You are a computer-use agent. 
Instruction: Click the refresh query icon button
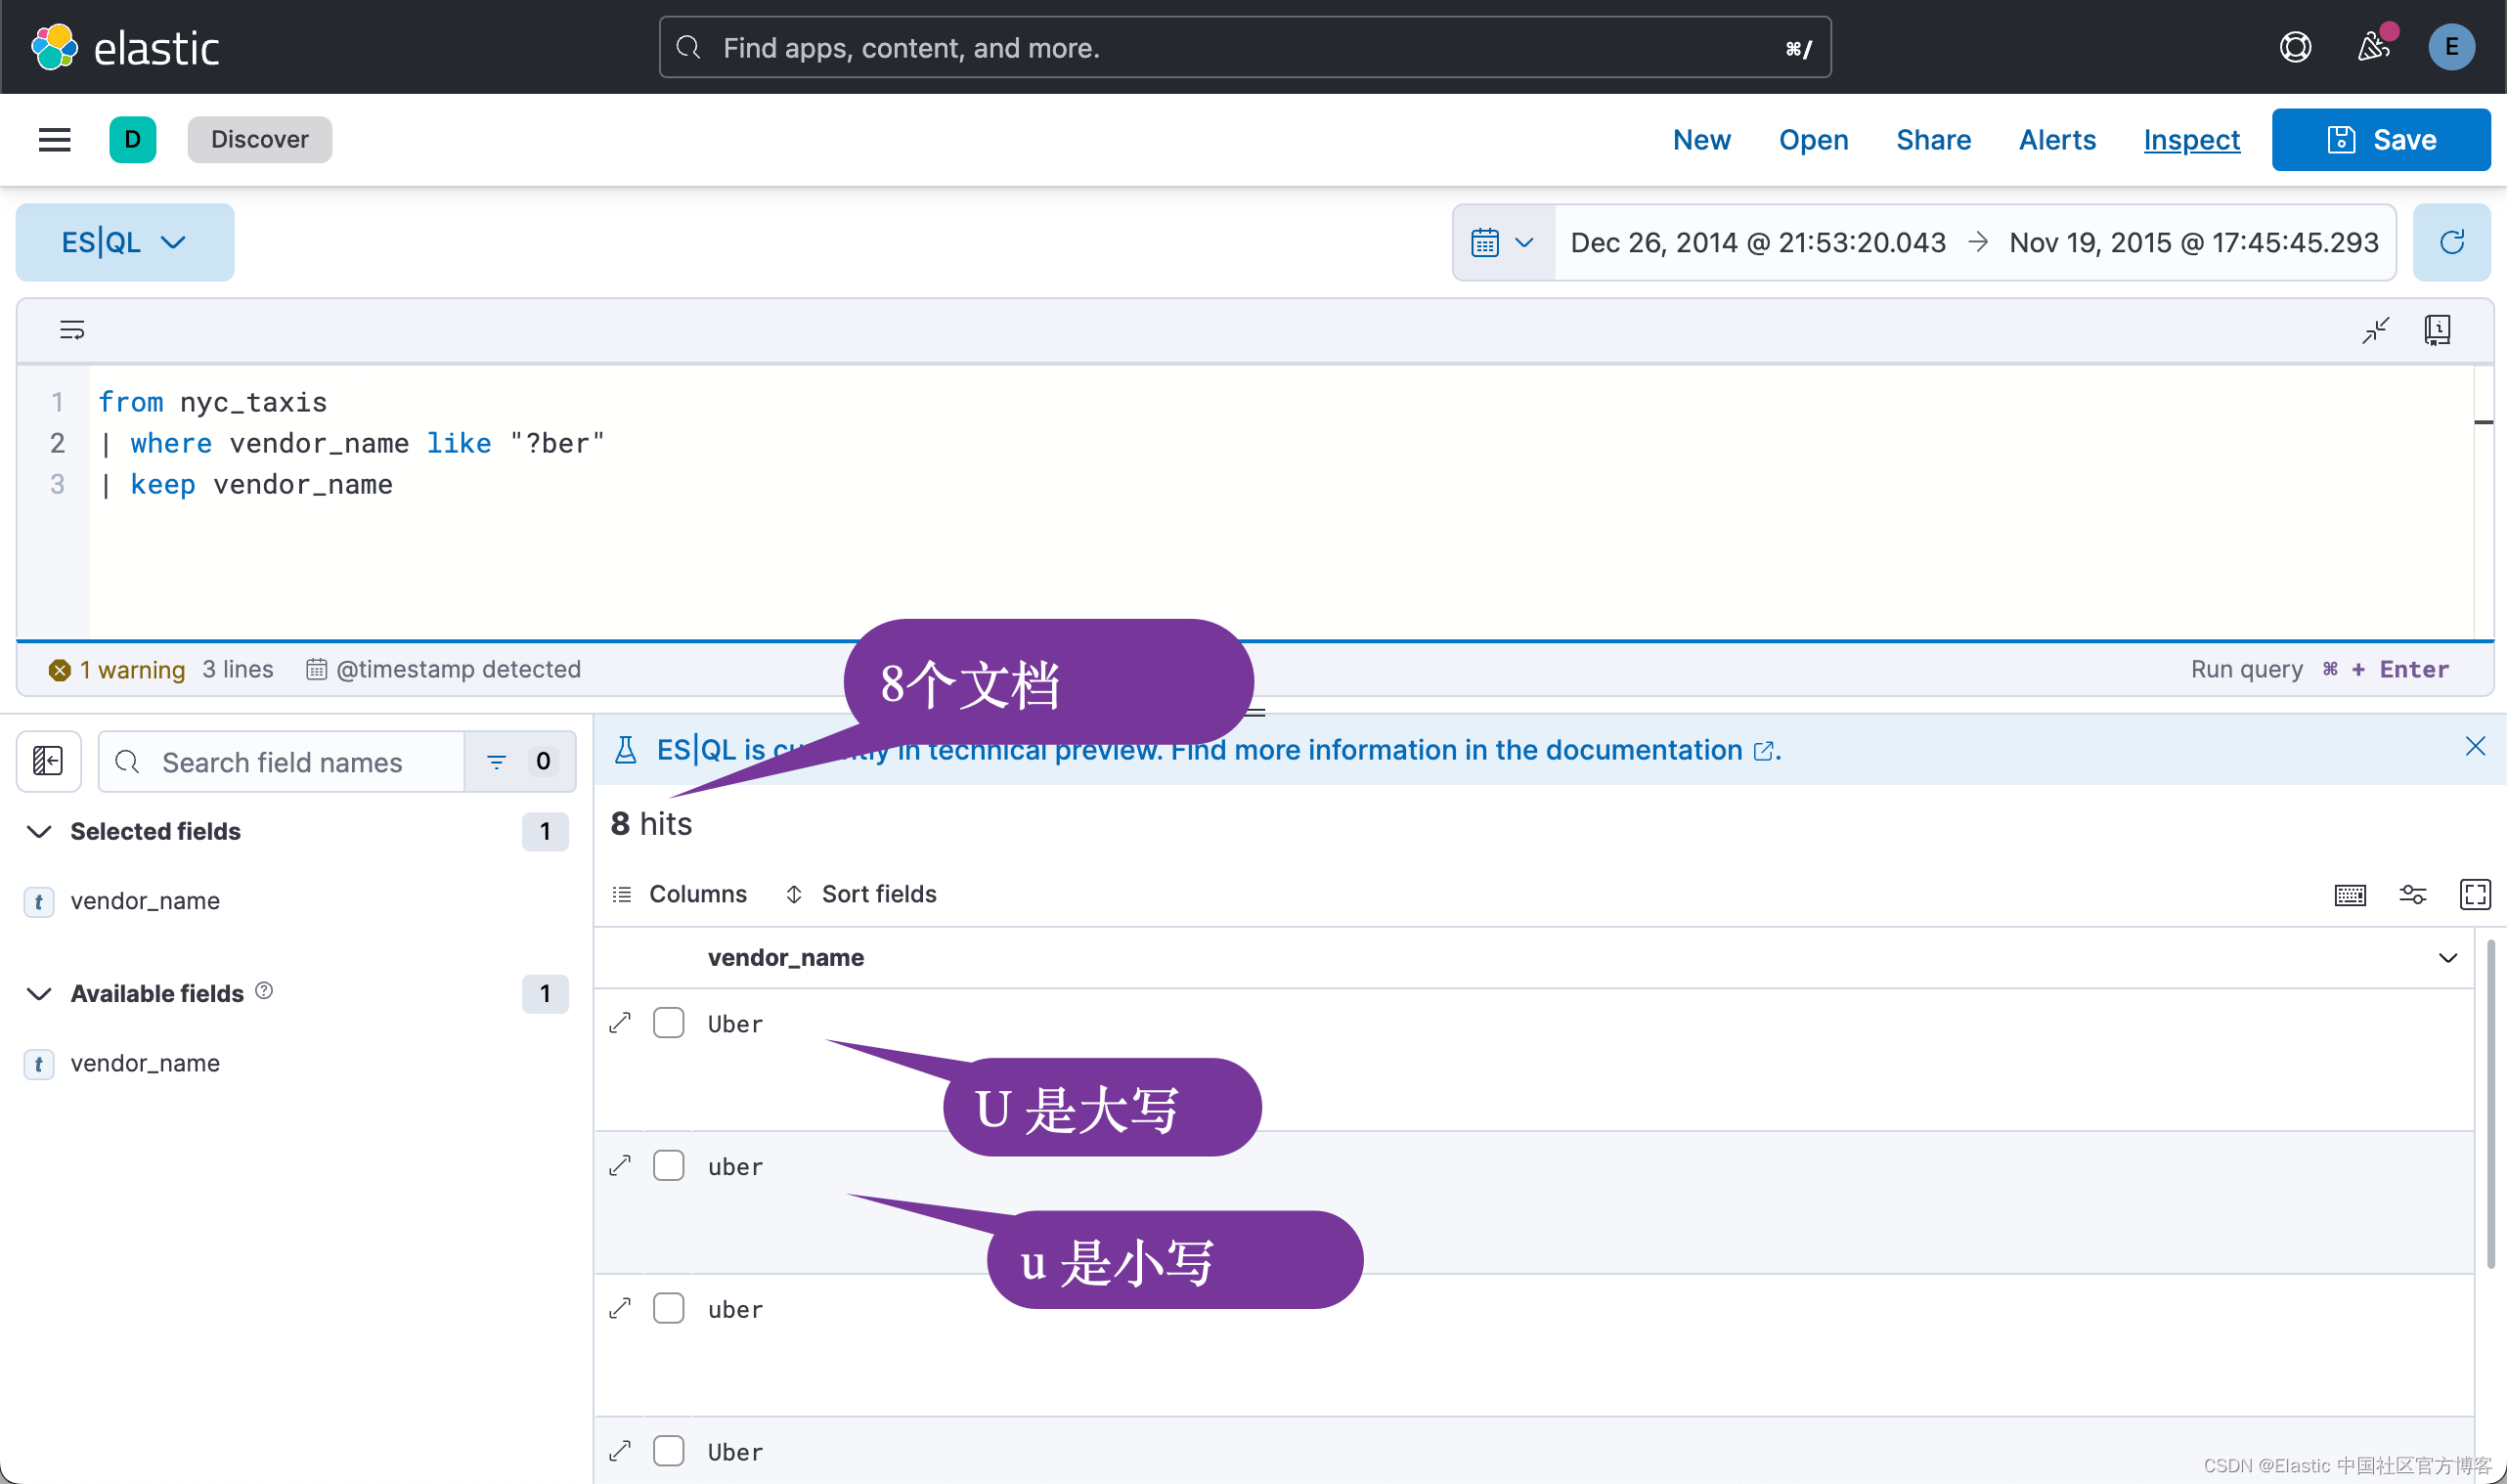[x=2451, y=242]
